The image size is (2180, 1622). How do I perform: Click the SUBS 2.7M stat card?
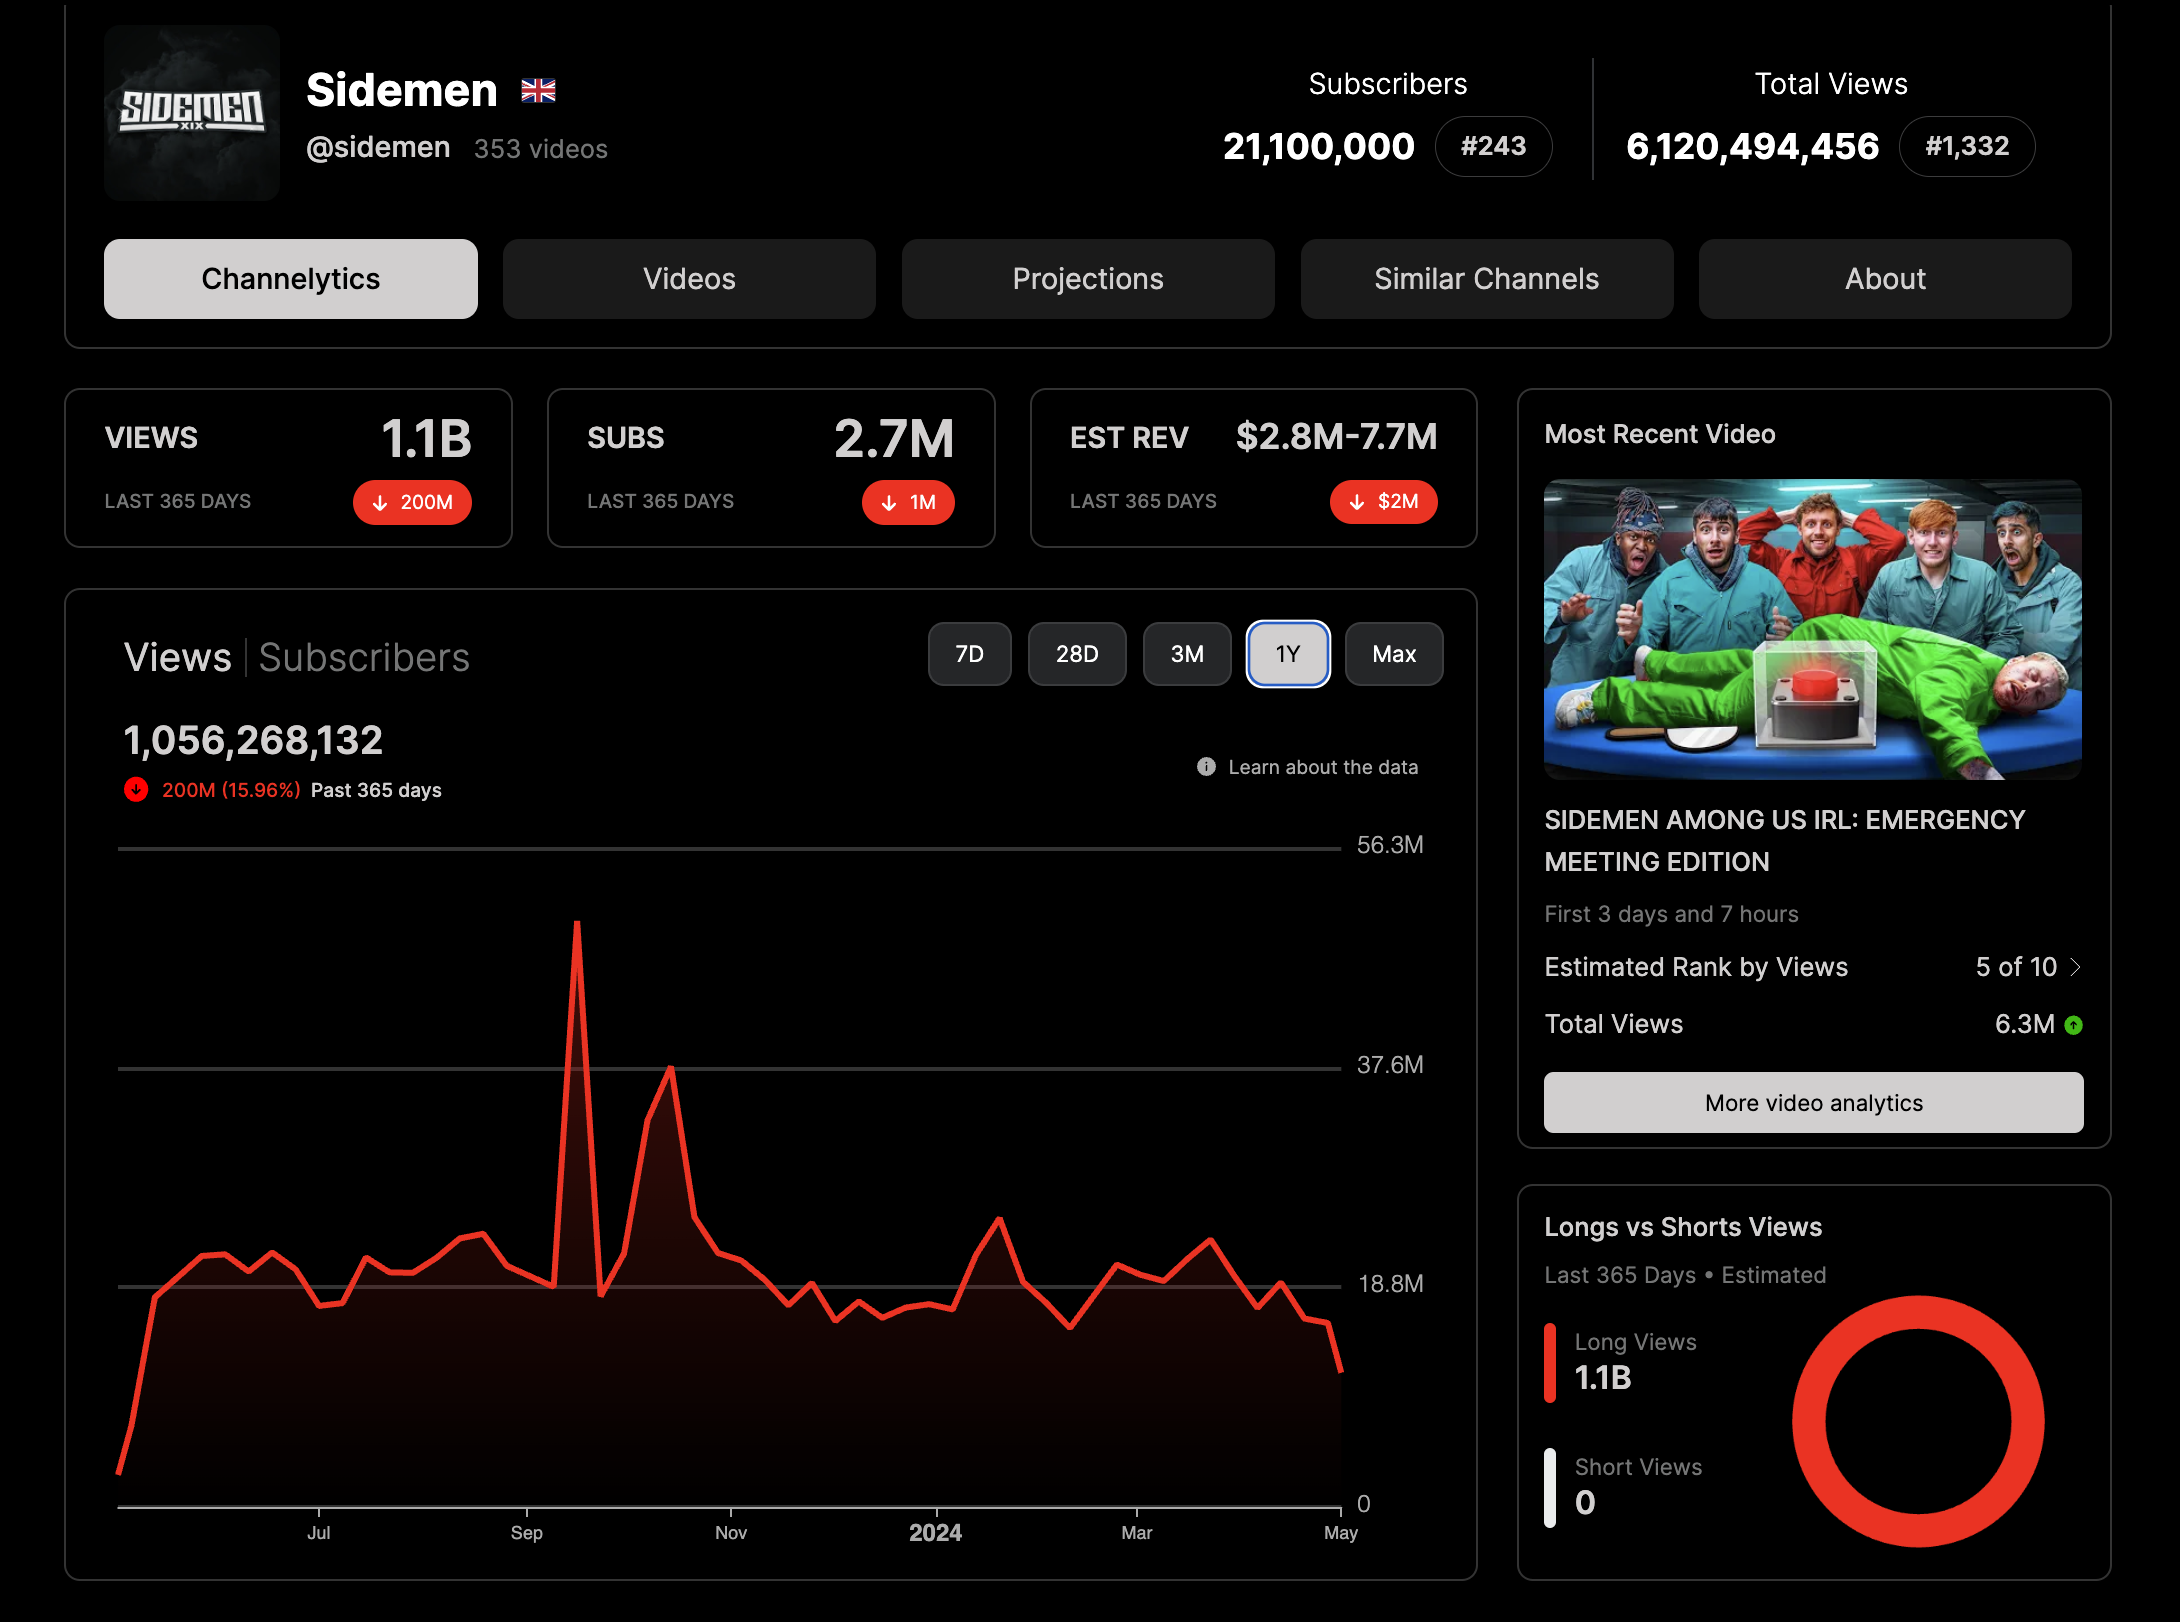771,468
